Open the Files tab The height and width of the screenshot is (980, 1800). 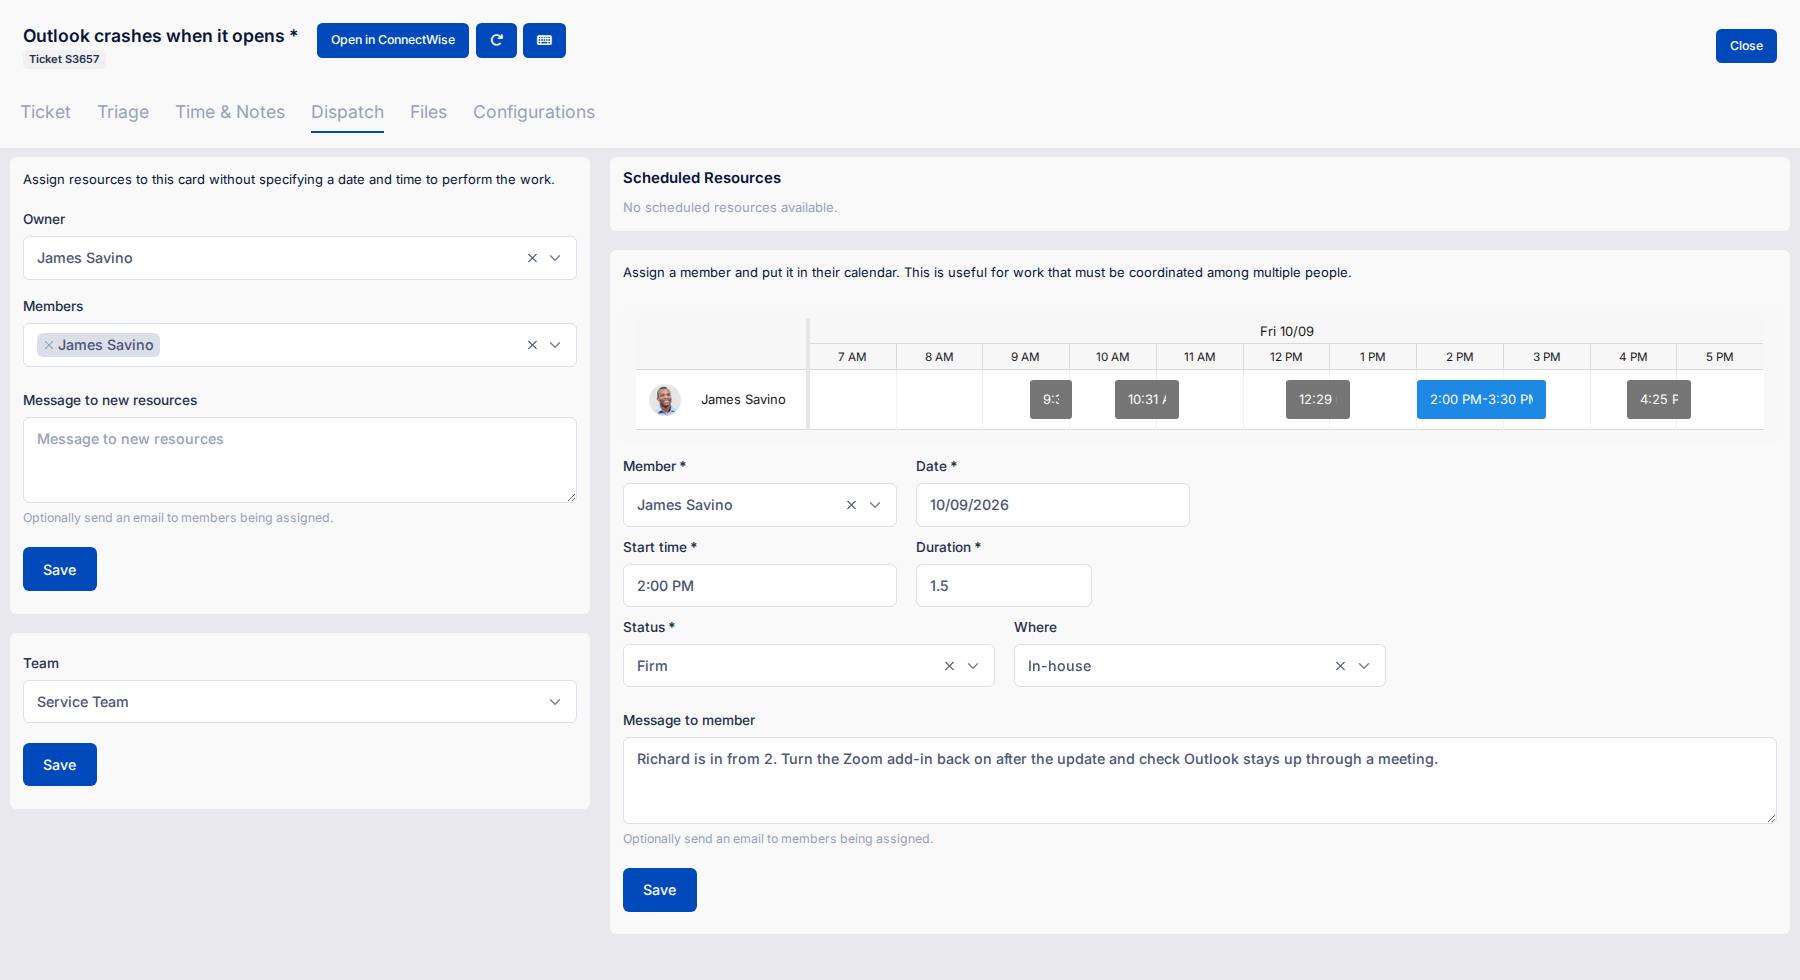pyautogui.click(x=428, y=112)
